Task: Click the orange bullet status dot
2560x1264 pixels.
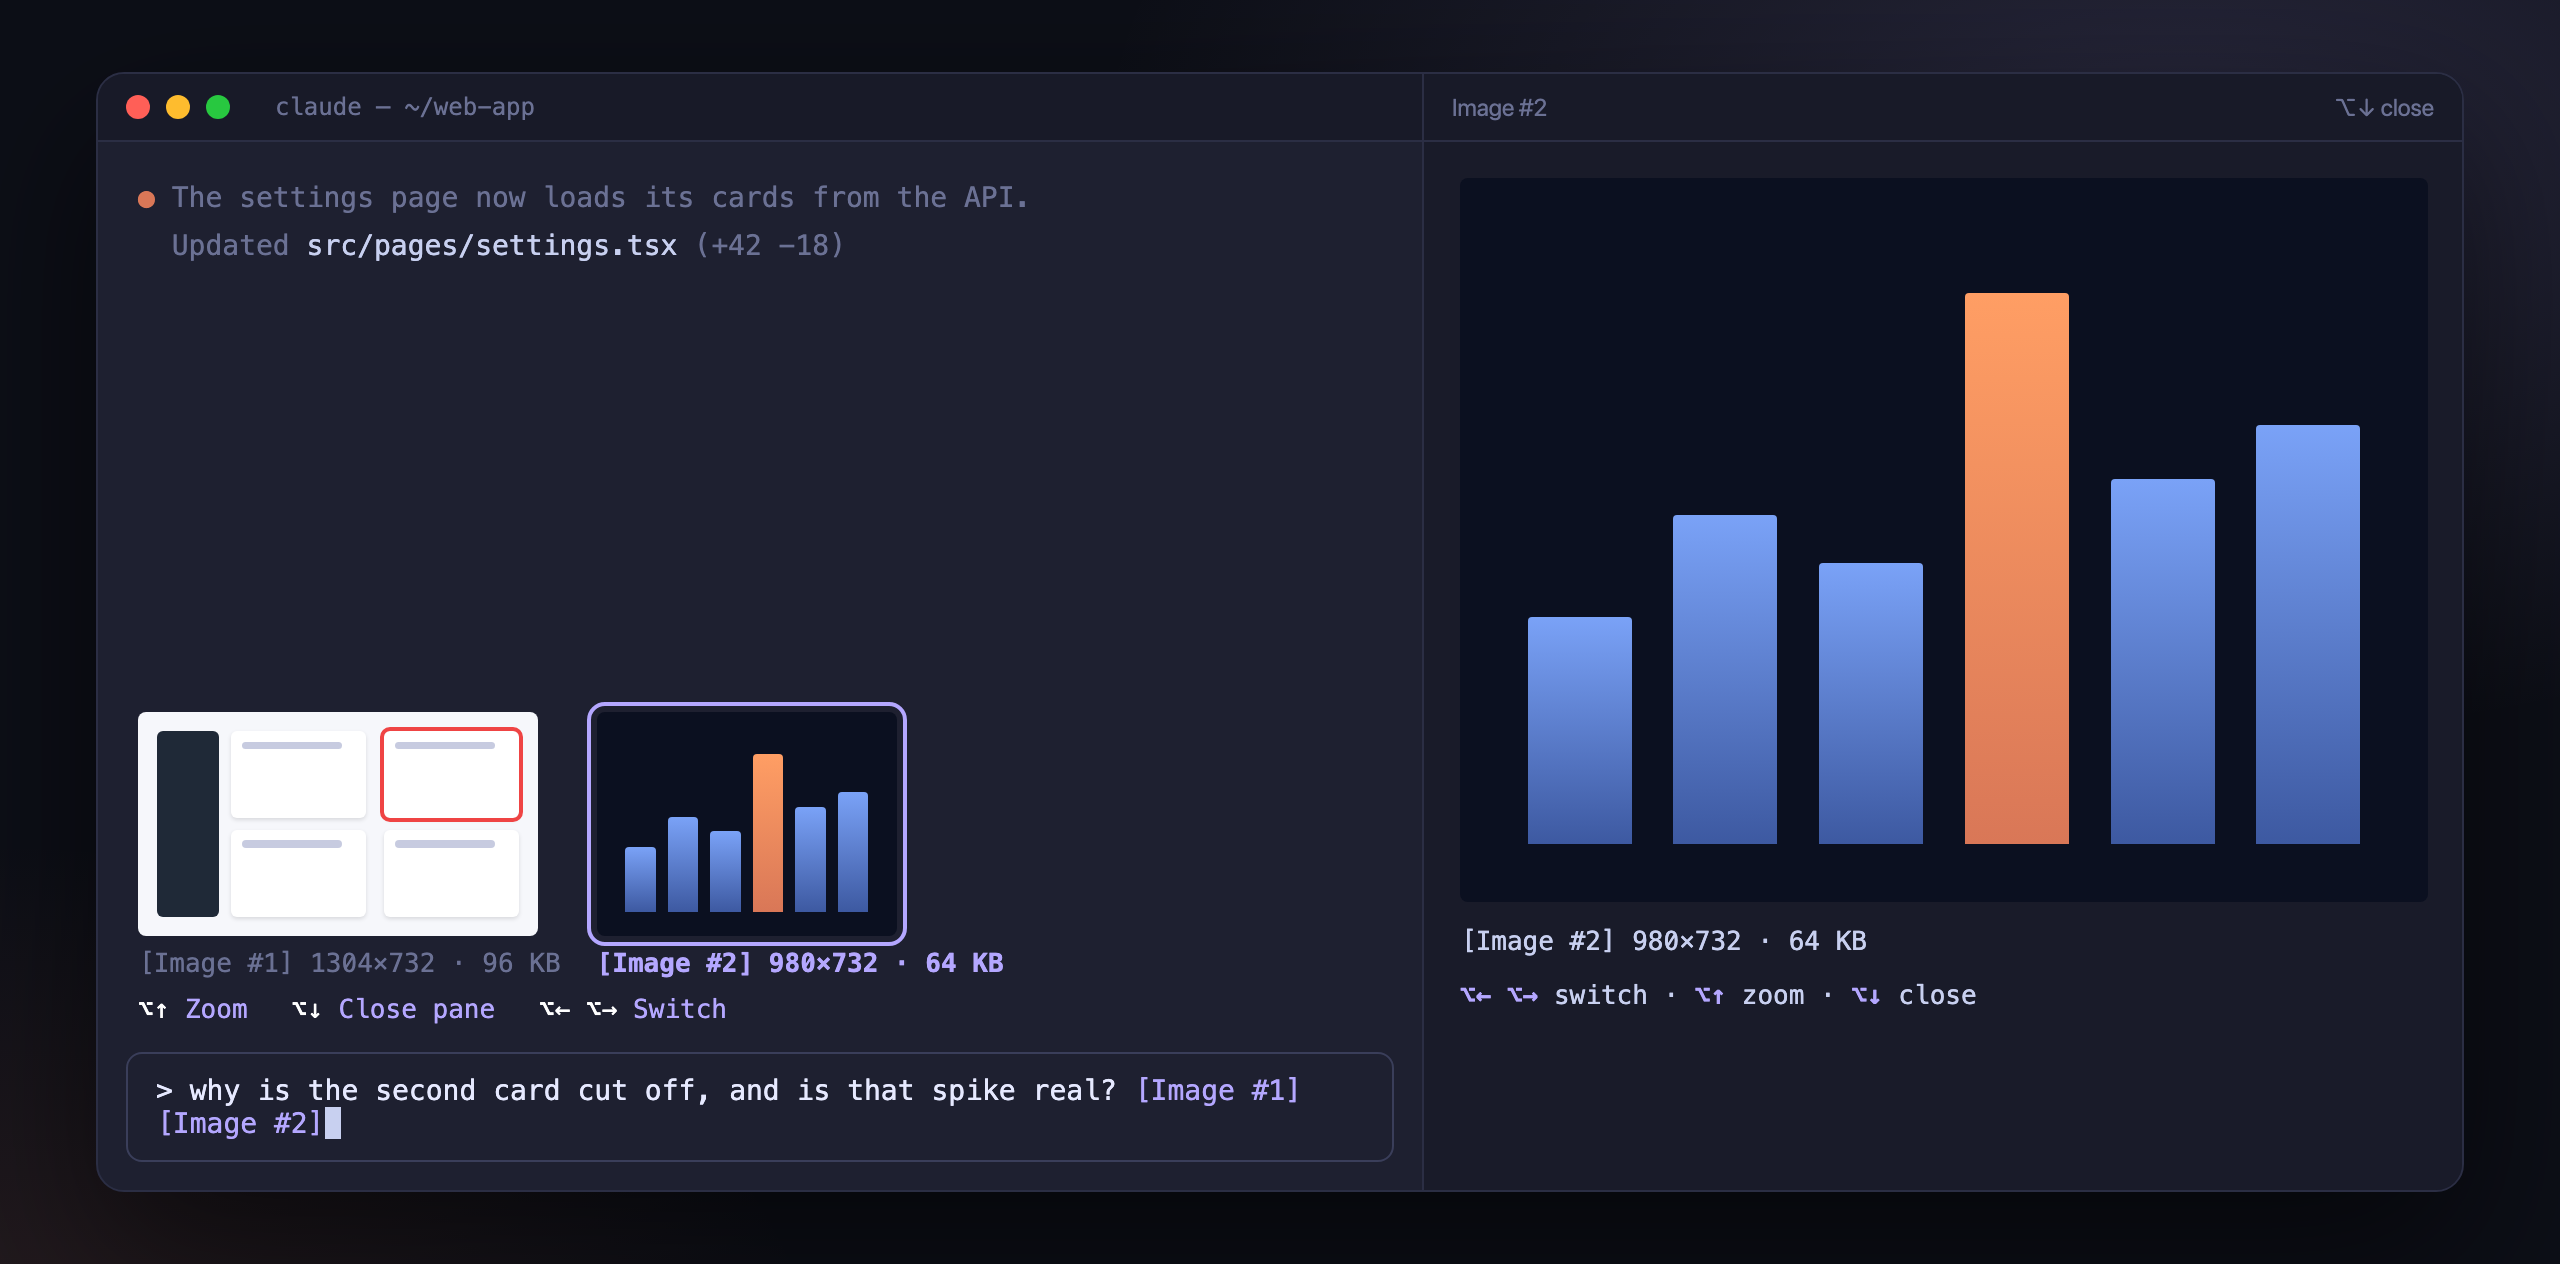Action: click(x=146, y=199)
